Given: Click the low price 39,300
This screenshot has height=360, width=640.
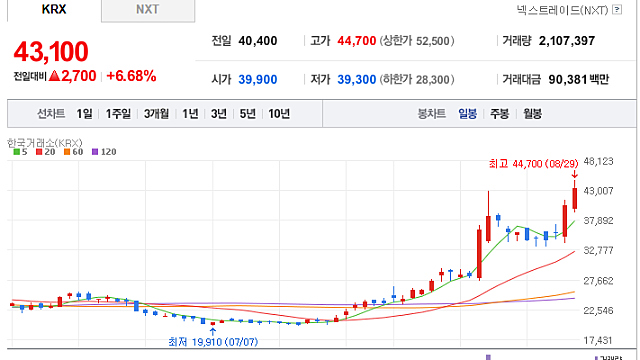Looking at the screenshot, I should (x=356, y=79).
